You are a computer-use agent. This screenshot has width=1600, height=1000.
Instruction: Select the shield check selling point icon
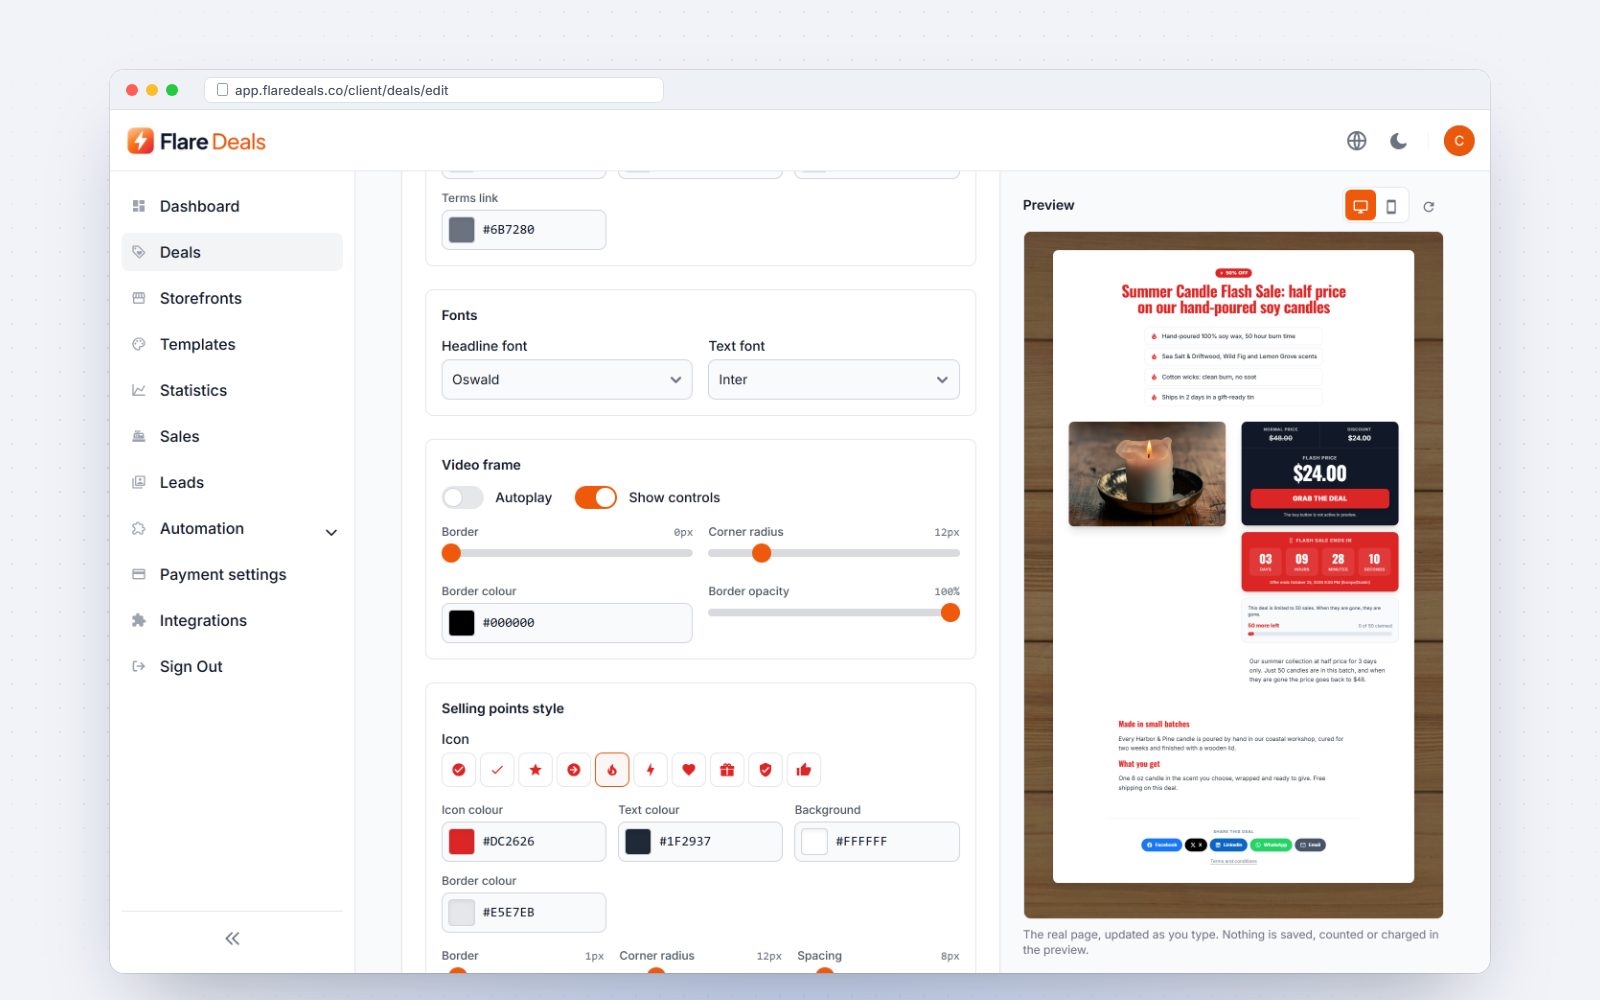pyautogui.click(x=765, y=770)
